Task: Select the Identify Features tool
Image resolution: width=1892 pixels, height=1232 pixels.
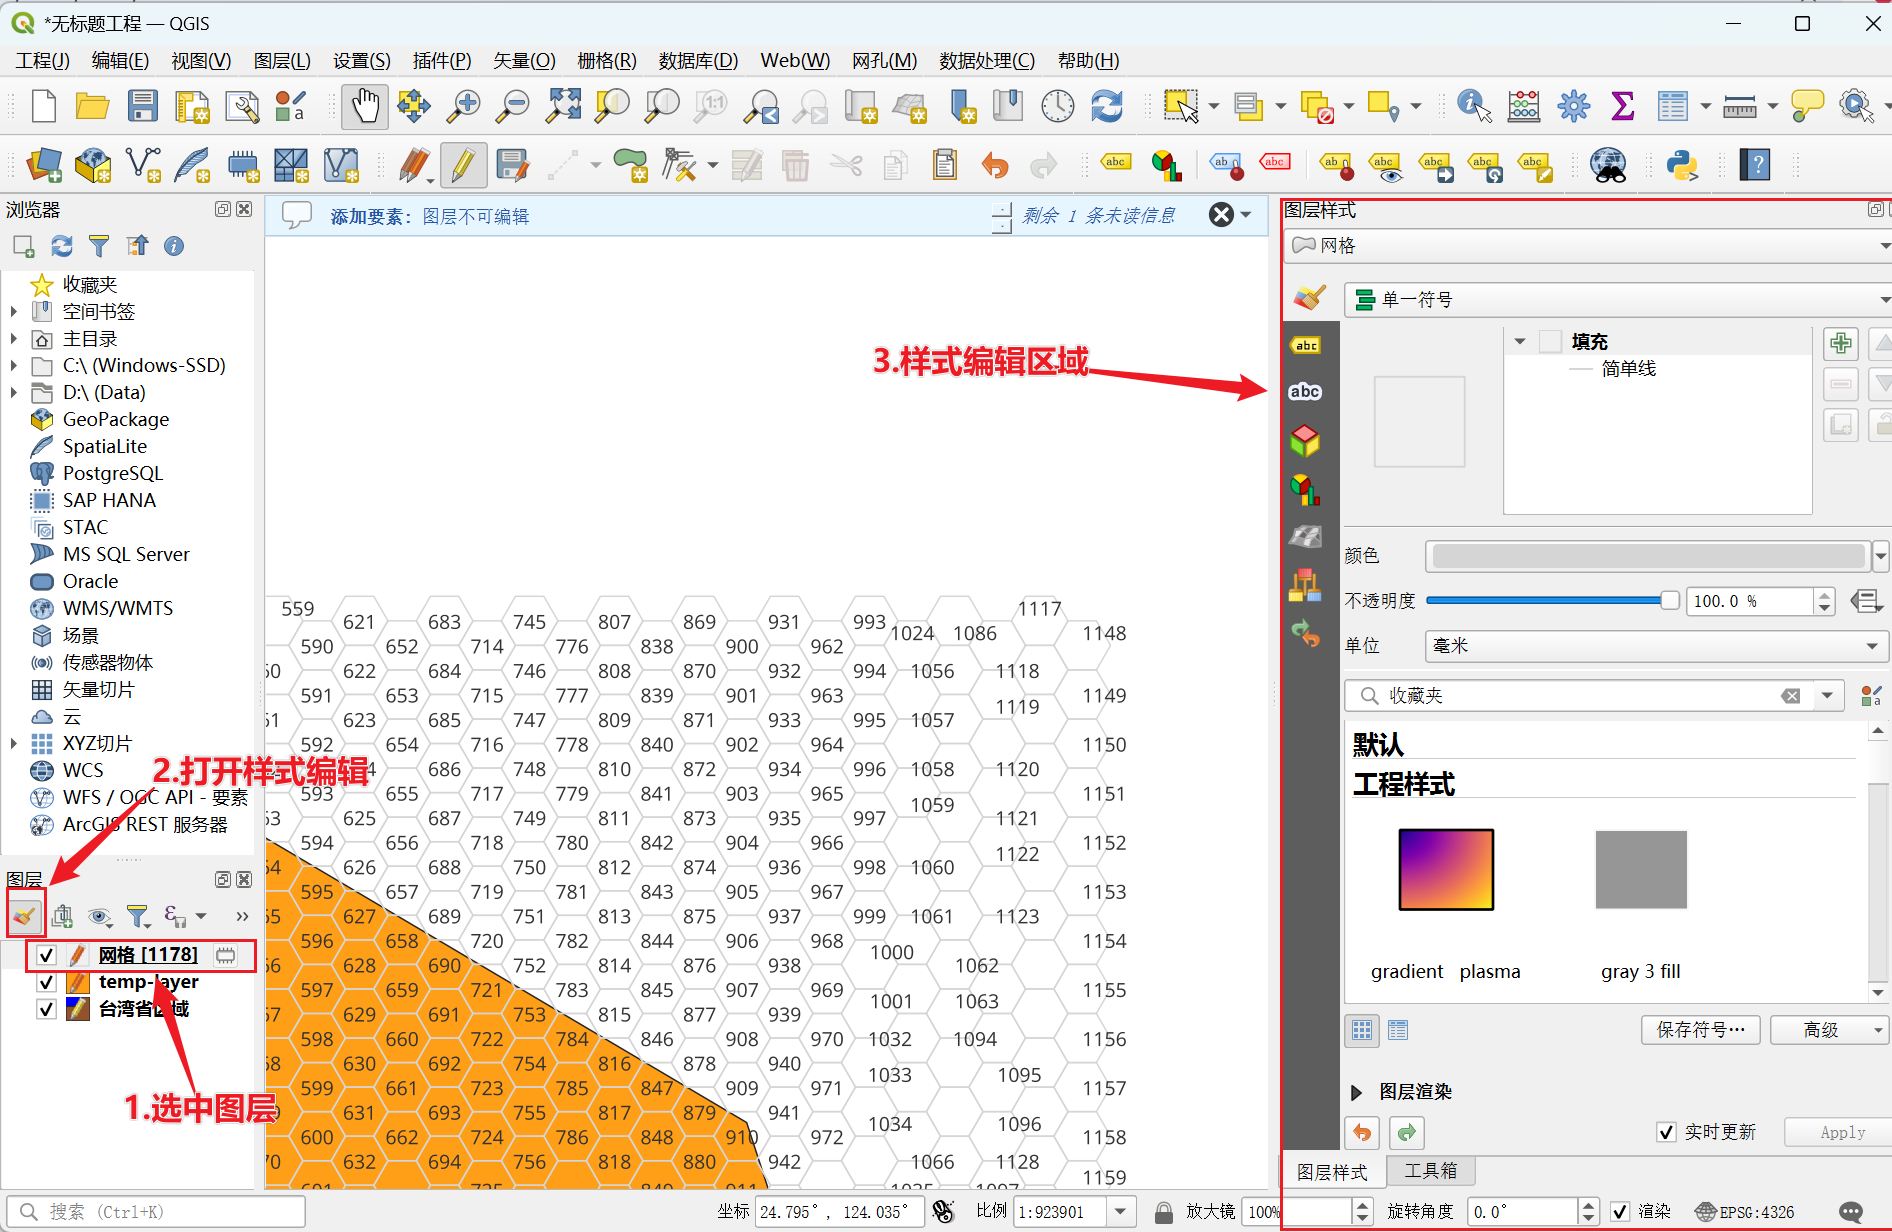Action: [1475, 106]
